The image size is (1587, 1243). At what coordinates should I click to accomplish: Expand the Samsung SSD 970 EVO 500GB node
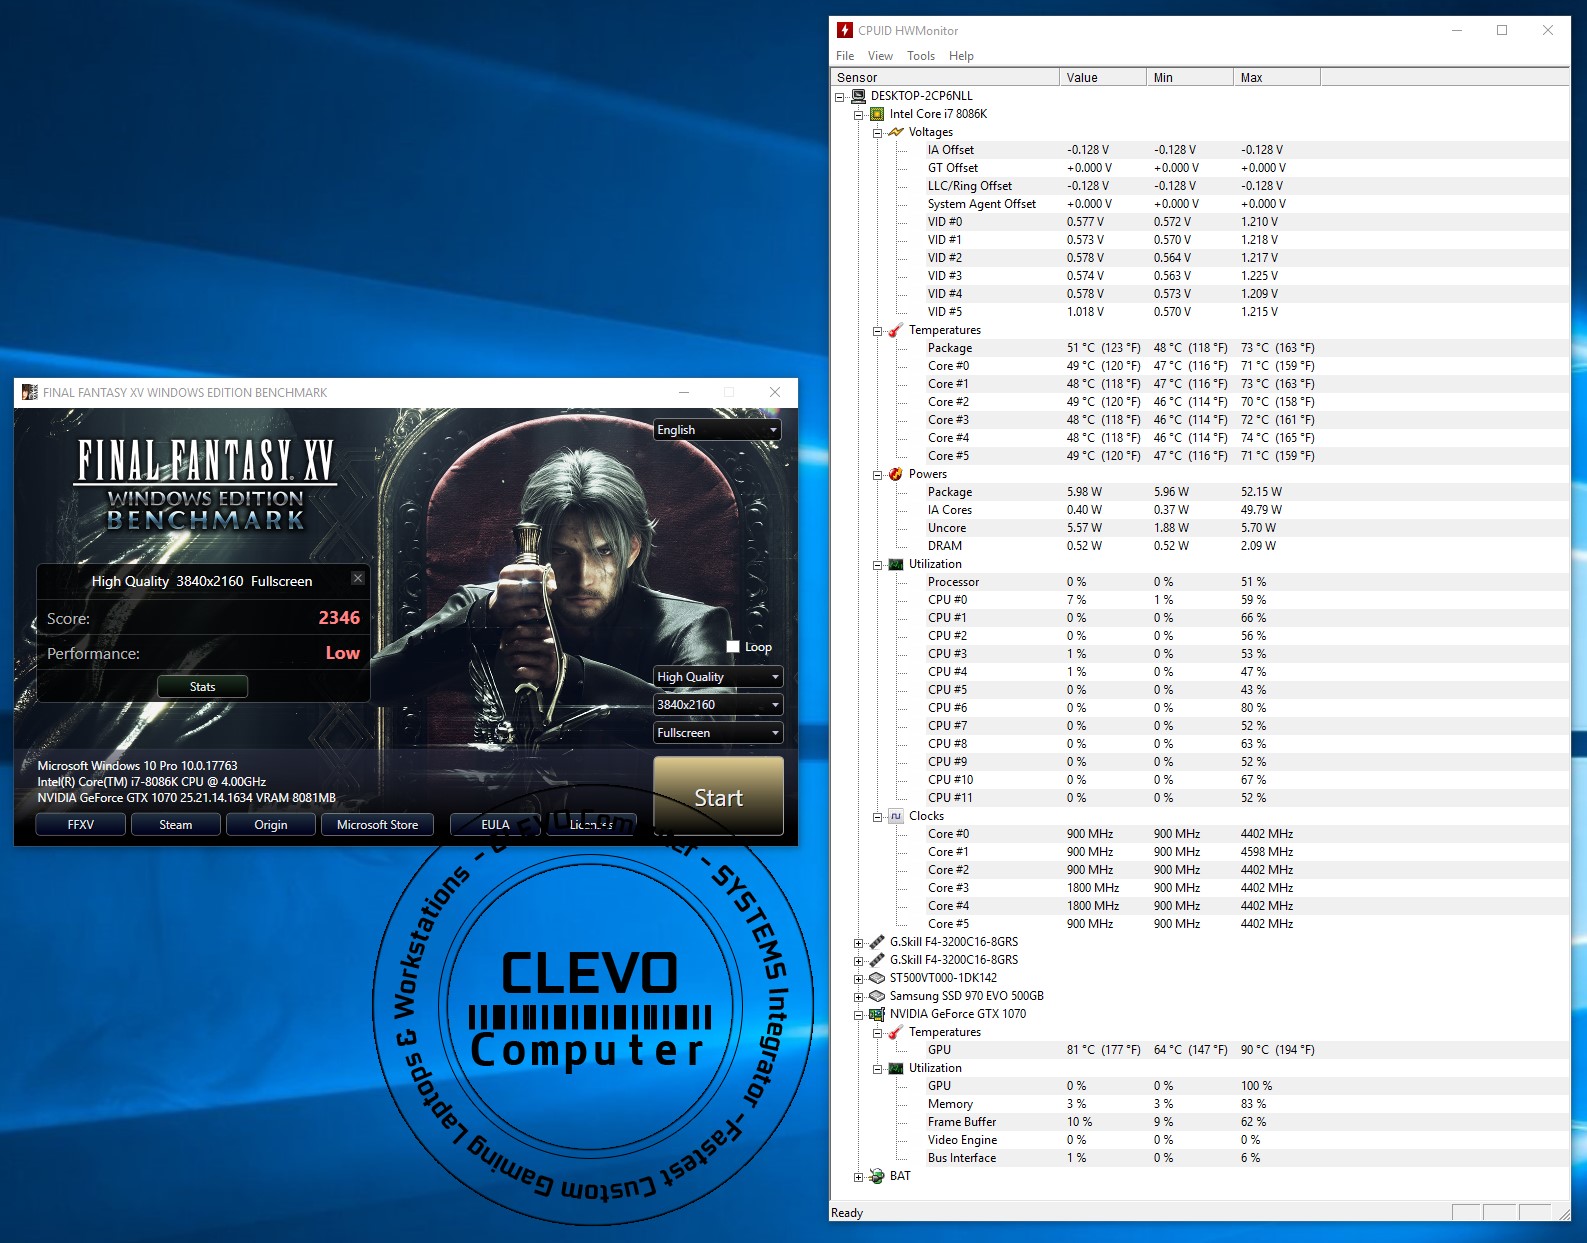coord(858,997)
